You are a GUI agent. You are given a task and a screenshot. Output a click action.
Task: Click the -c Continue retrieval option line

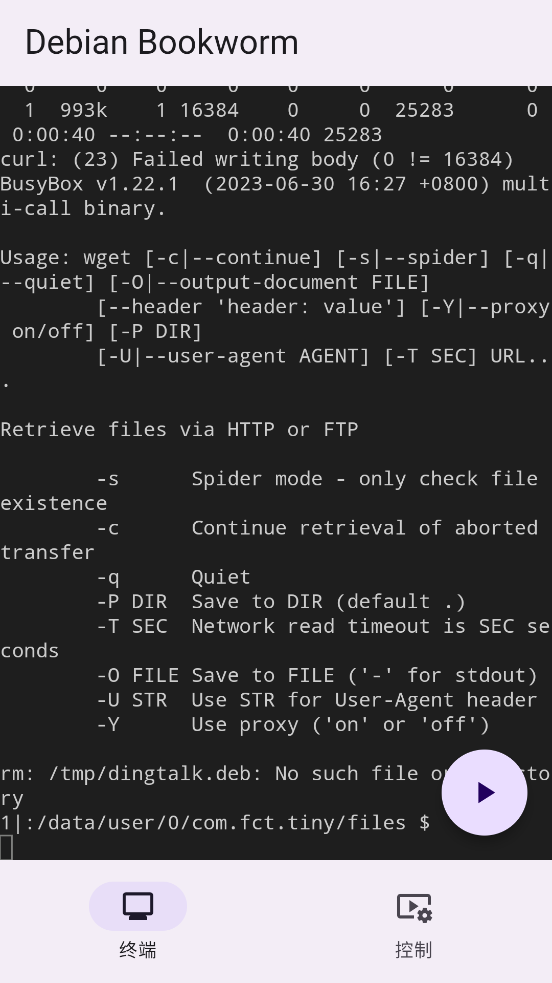click(x=269, y=540)
